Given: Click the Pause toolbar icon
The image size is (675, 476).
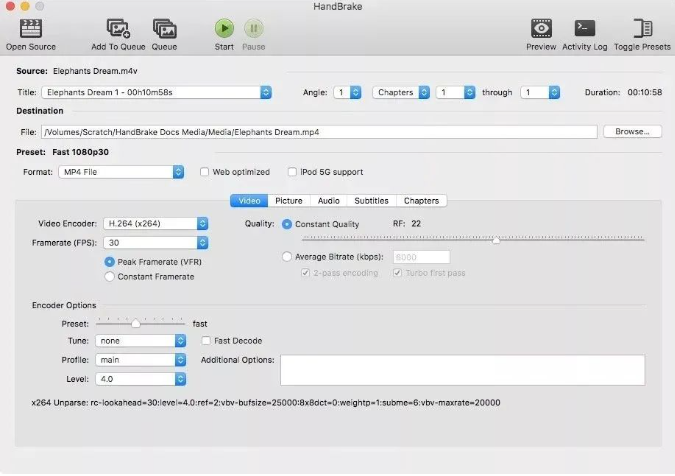Looking at the screenshot, I should [254, 28].
